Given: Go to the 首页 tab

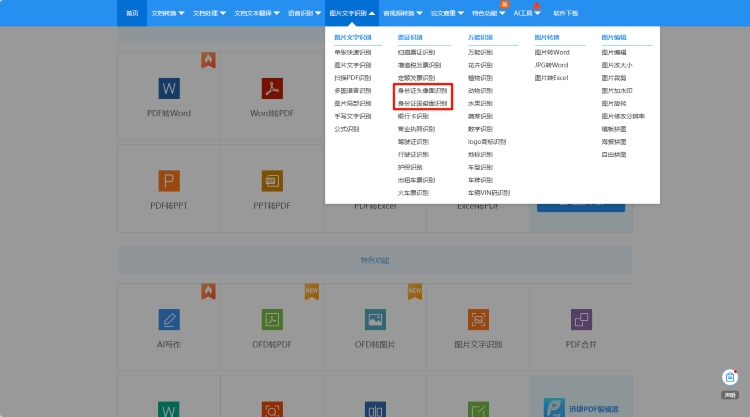Looking at the screenshot, I should click(132, 14).
